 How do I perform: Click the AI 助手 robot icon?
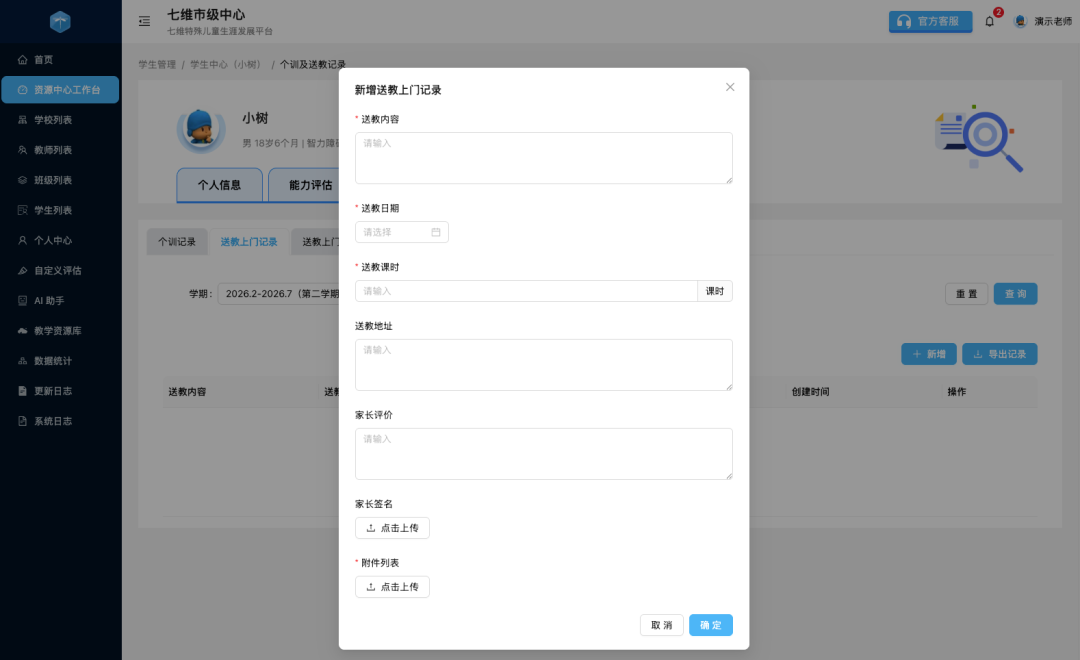pos(23,300)
